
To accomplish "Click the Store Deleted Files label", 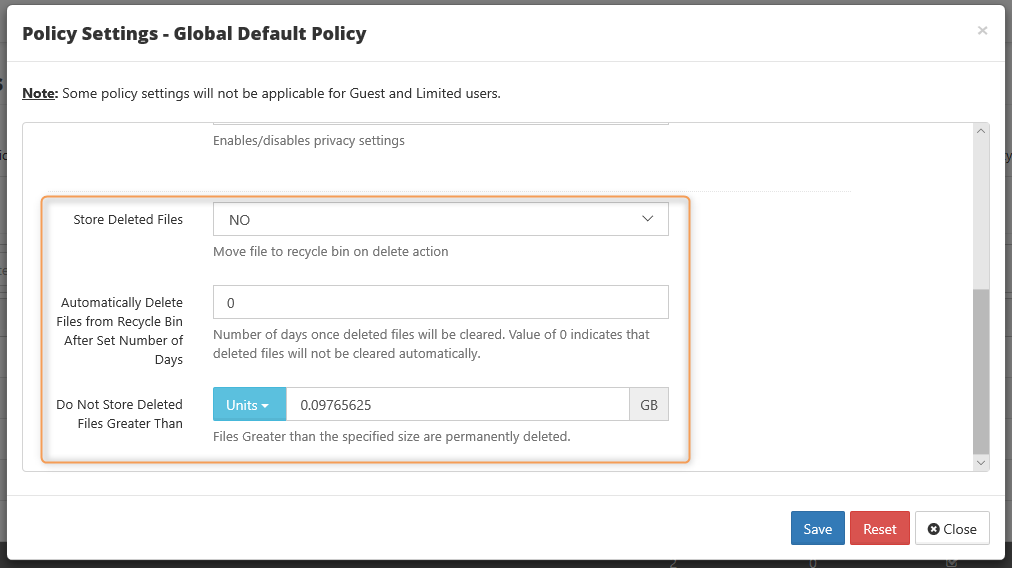I will click(128, 219).
